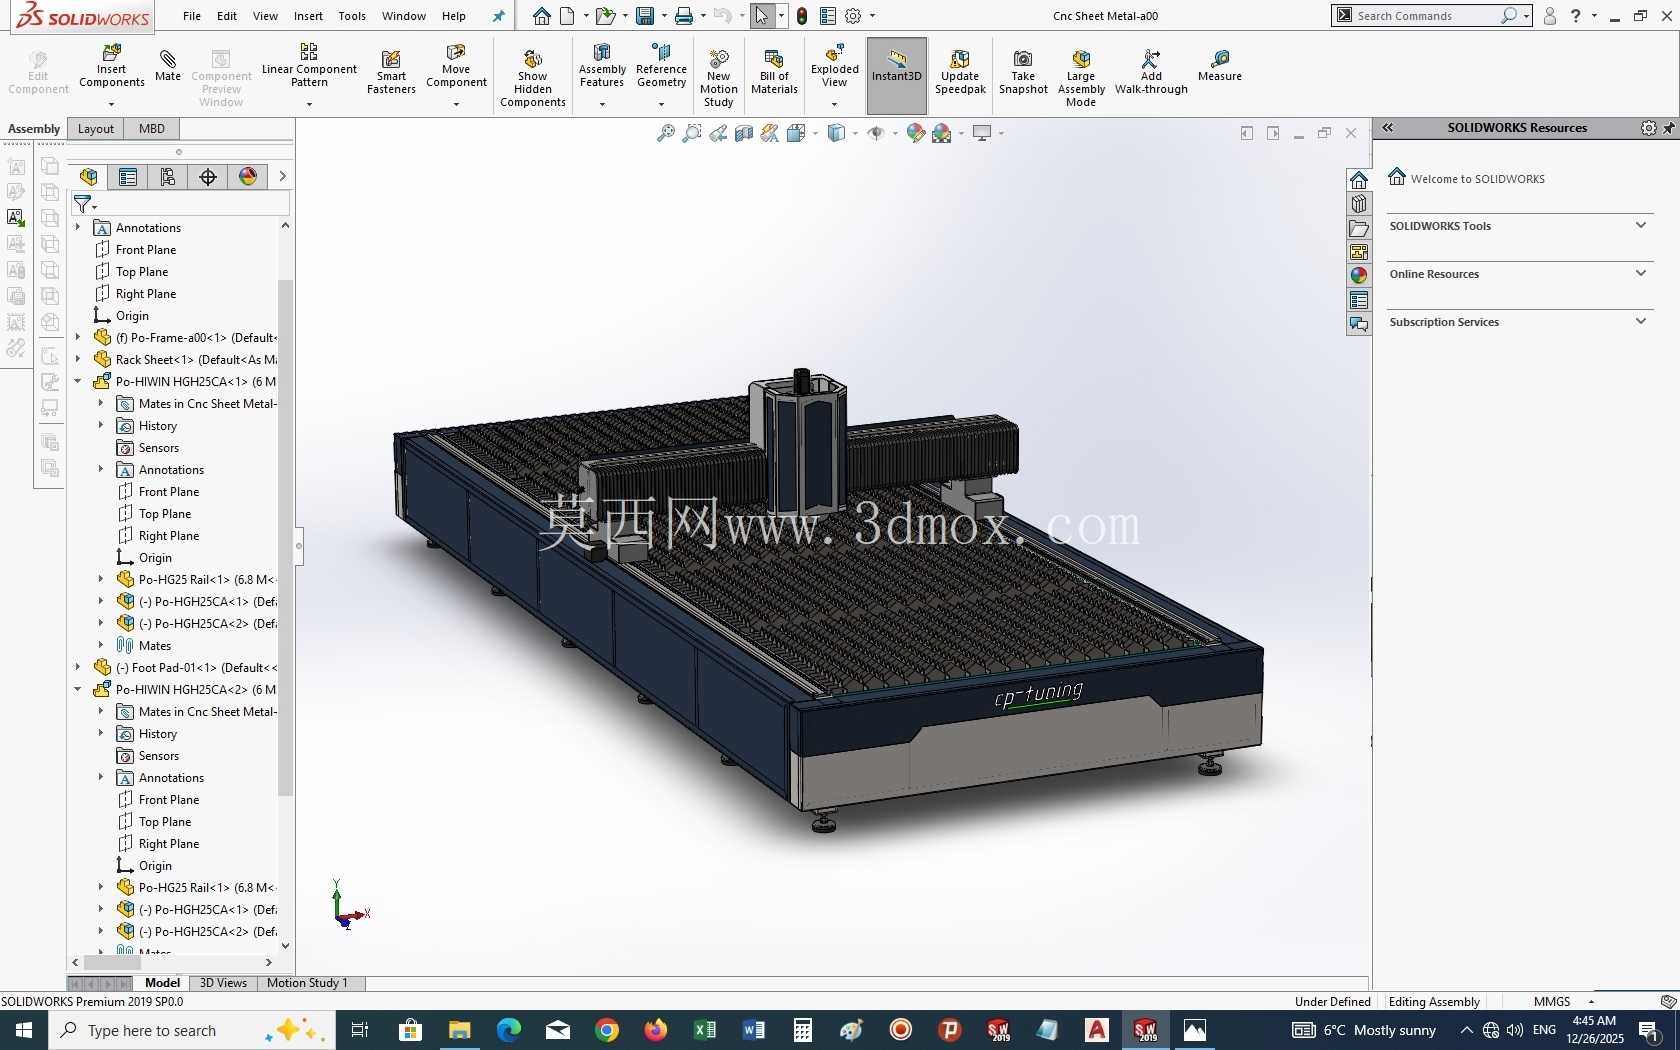Image resolution: width=1680 pixels, height=1050 pixels.
Task: Open the Insert menu
Action: tap(308, 16)
